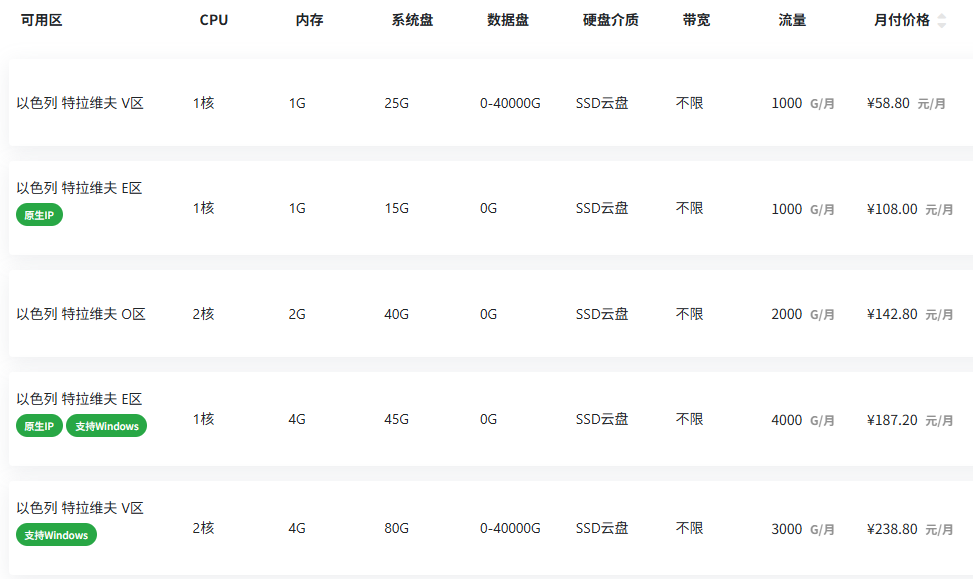Select the 系统盘 column header

tap(412, 20)
